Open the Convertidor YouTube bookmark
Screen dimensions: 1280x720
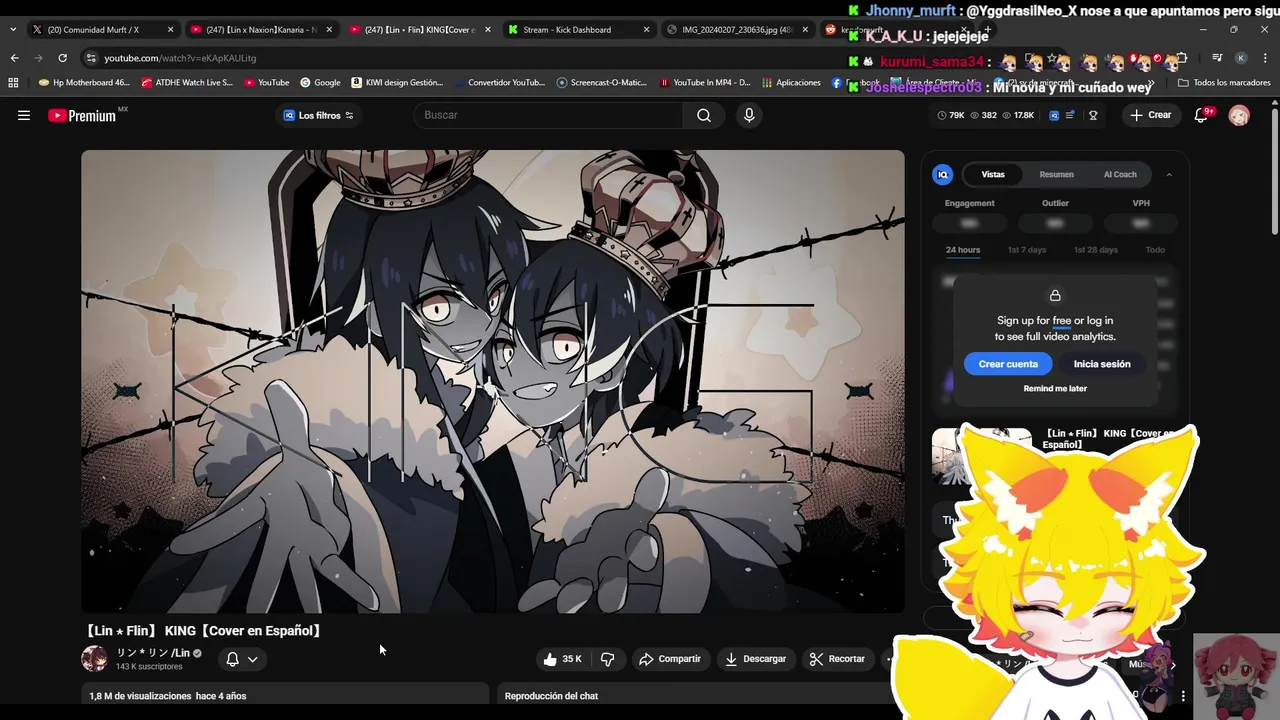[x=499, y=82]
